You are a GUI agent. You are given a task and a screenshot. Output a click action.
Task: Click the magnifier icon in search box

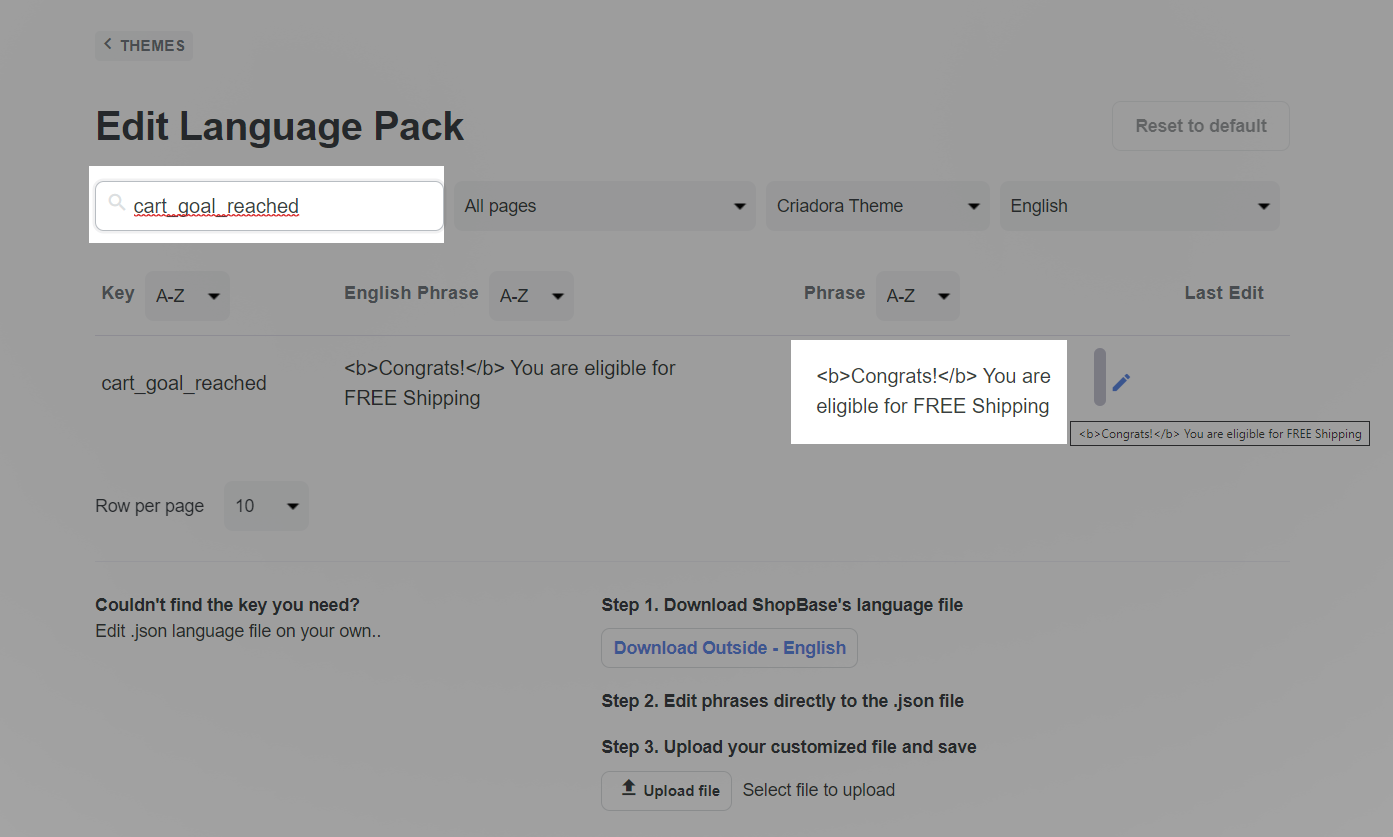(116, 204)
